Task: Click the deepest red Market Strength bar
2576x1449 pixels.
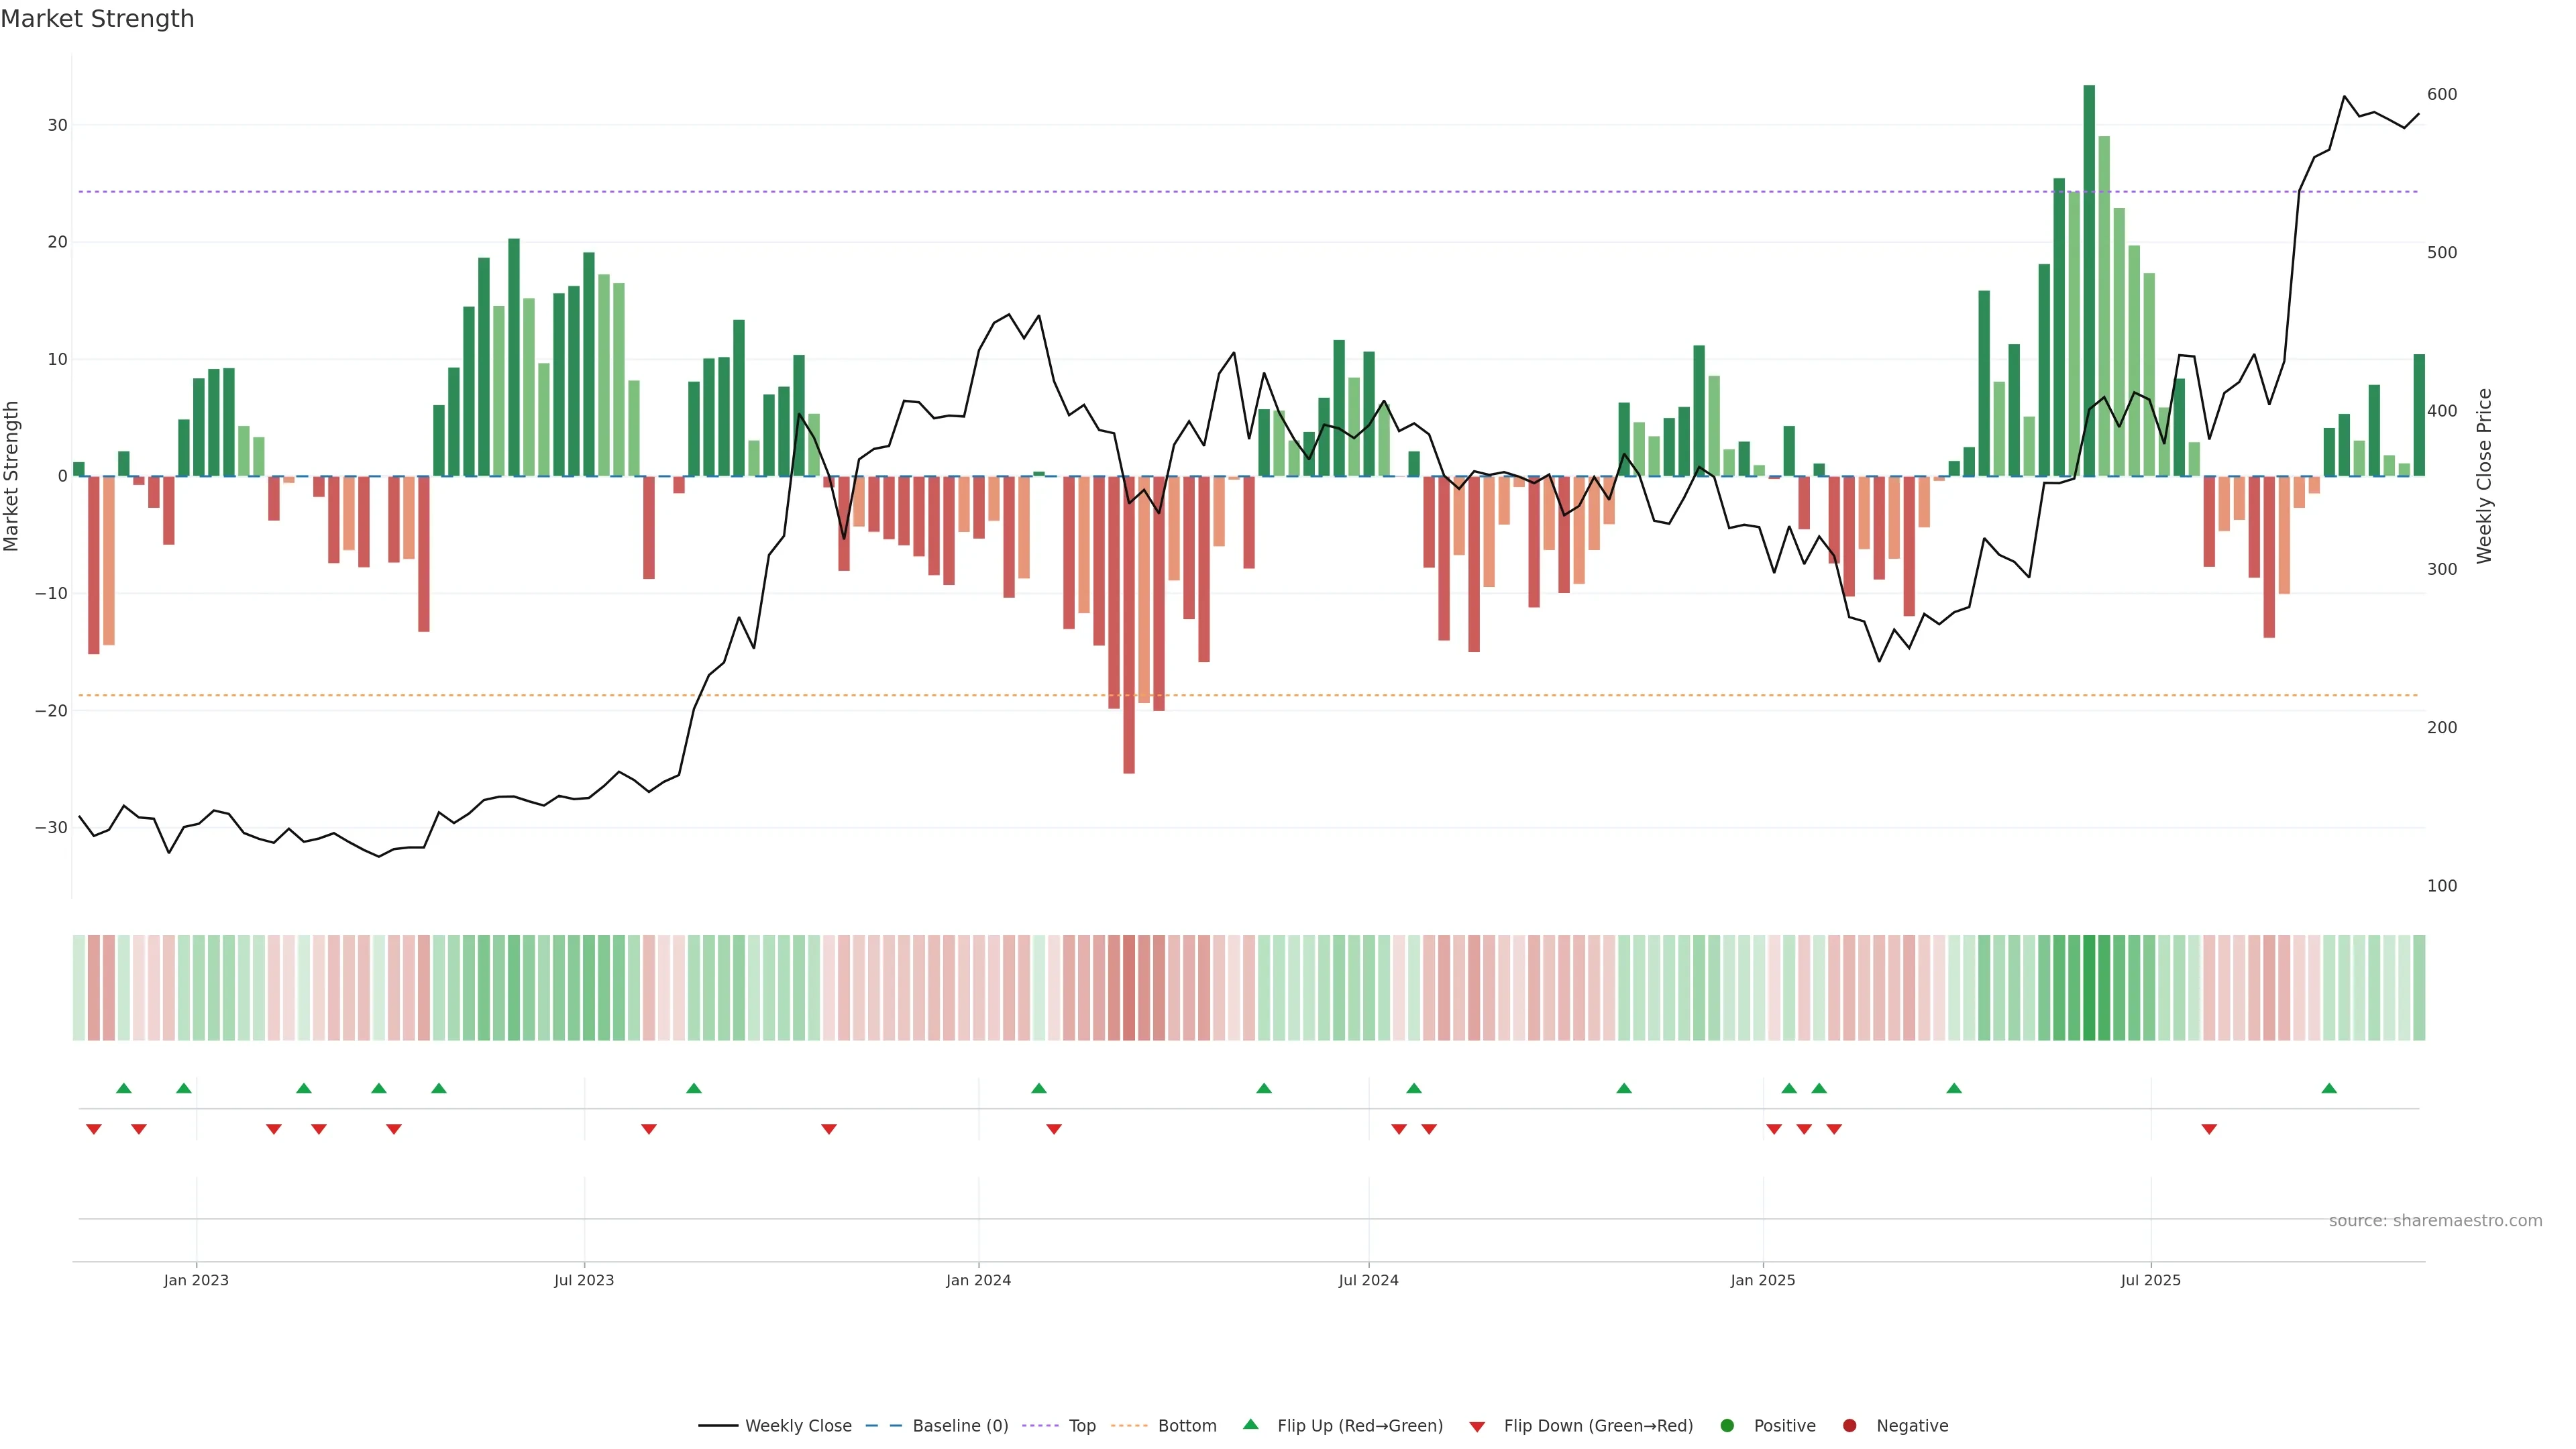Action: pos(1129,625)
